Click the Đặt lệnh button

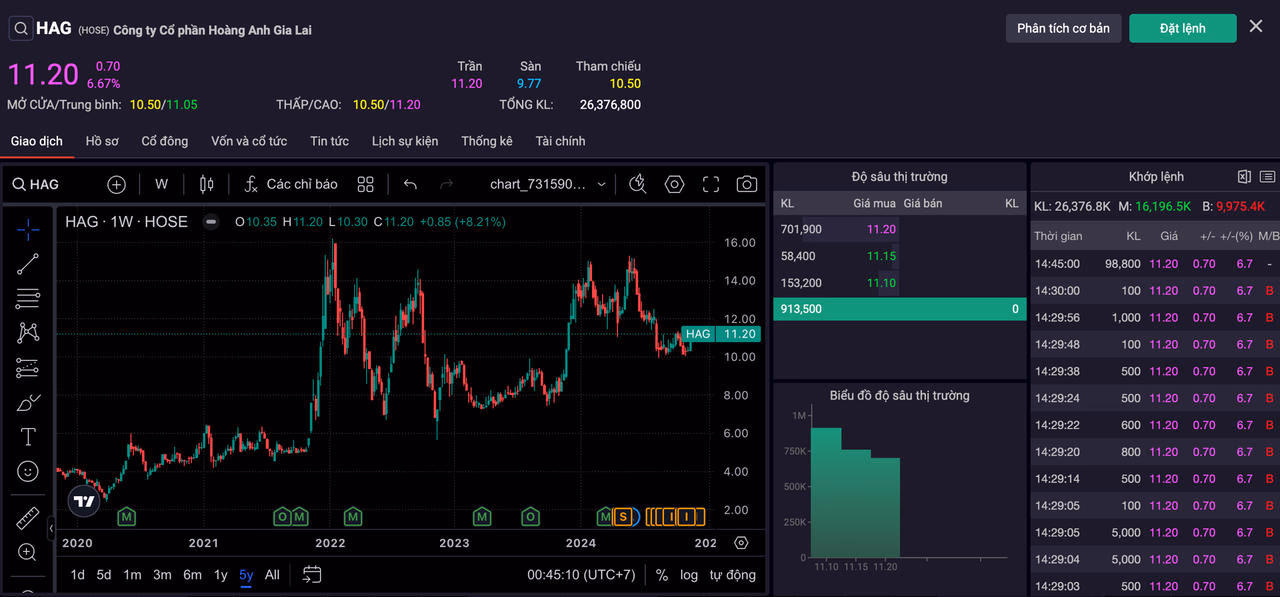pyautogui.click(x=1182, y=28)
